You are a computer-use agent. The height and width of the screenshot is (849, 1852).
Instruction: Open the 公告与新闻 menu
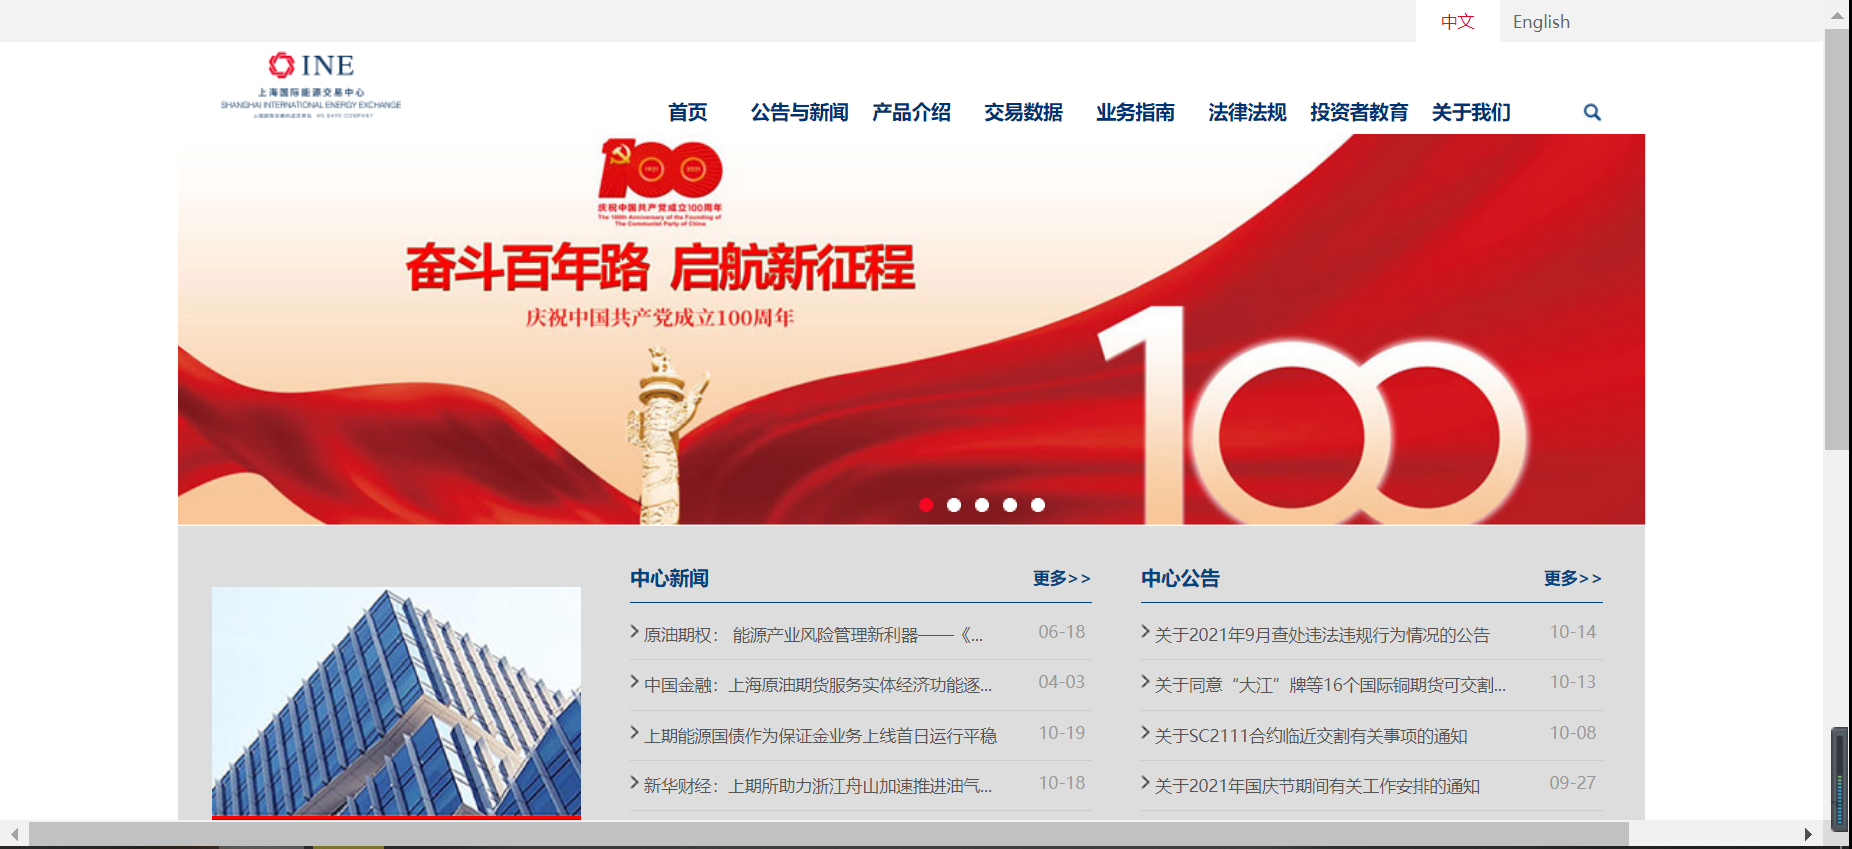tap(799, 112)
